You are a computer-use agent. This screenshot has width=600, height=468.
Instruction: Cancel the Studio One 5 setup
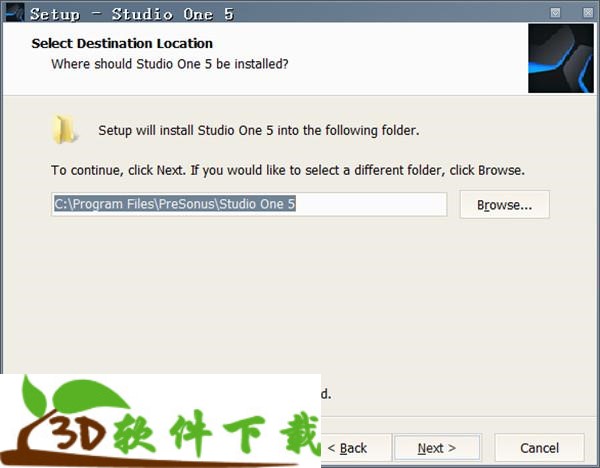point(539,448)
